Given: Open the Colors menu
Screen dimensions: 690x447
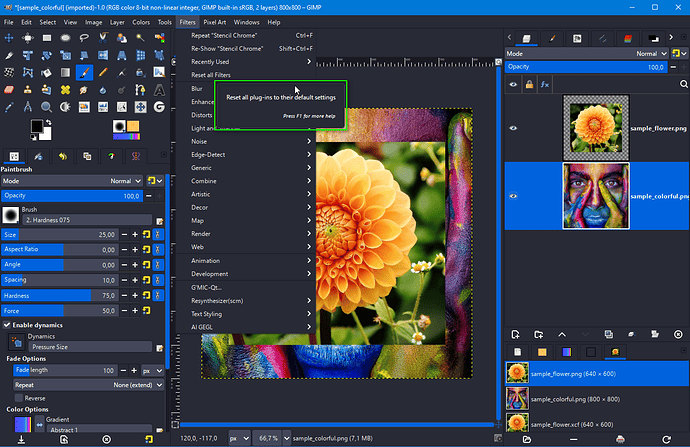Looking at the screenshot, I should click(x=142, y=21).
